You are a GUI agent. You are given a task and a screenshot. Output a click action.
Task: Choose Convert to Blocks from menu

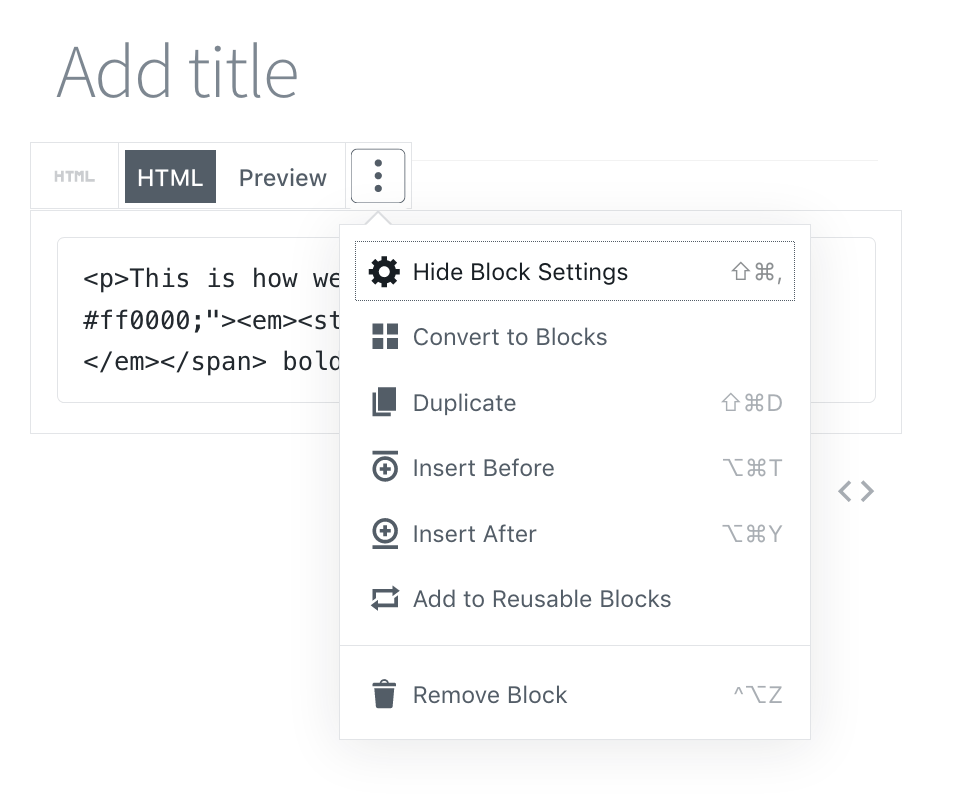tap(510, 337)
